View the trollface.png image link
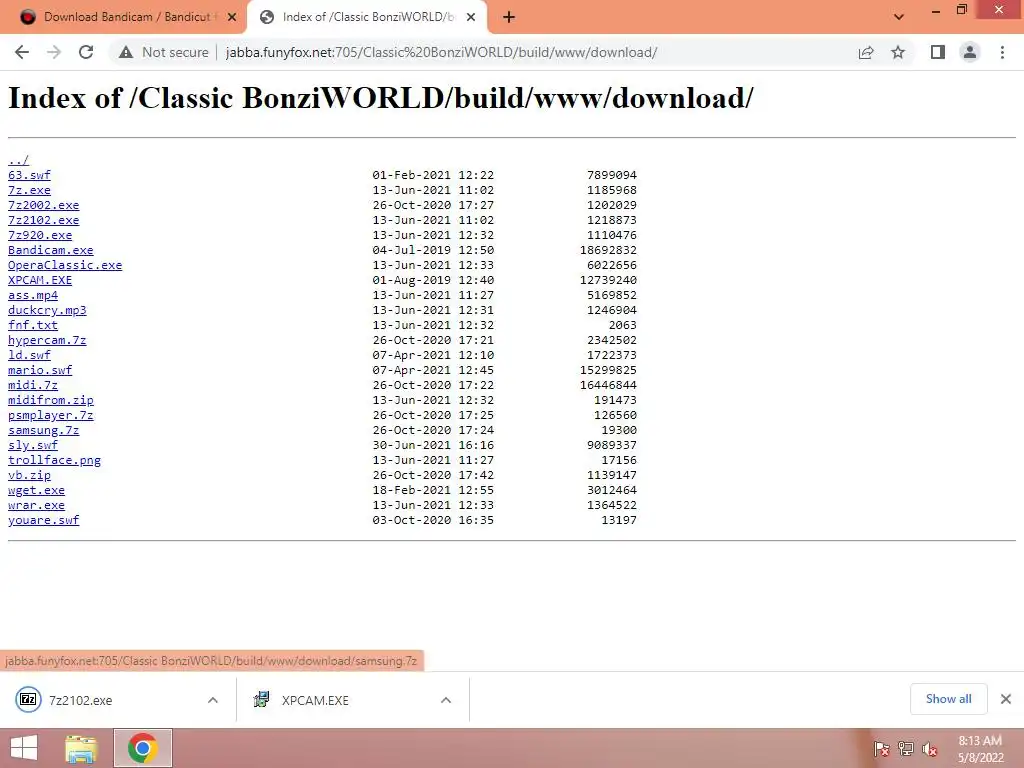The width and height of the screenshot is (1024, 768). (x=54, y=460)
